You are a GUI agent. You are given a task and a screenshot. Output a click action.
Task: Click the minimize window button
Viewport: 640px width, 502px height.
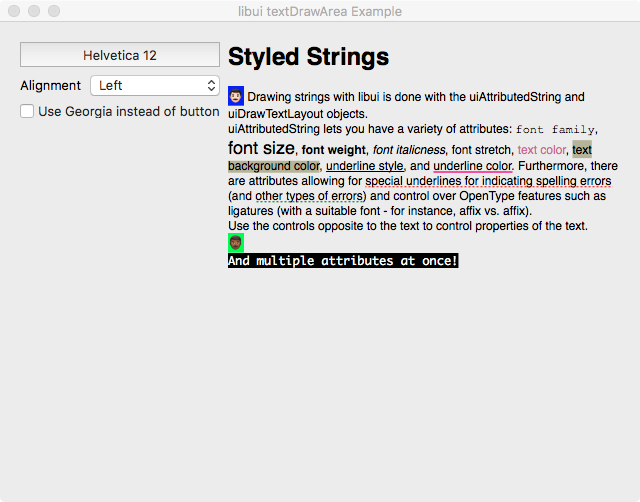point(34,12)
